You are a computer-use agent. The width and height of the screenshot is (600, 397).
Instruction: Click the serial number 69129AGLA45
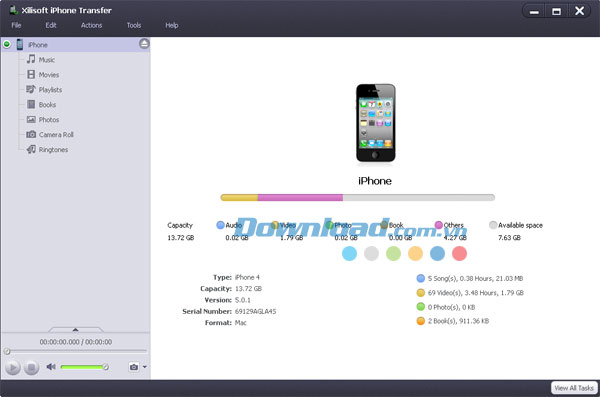tap(255, 311)
